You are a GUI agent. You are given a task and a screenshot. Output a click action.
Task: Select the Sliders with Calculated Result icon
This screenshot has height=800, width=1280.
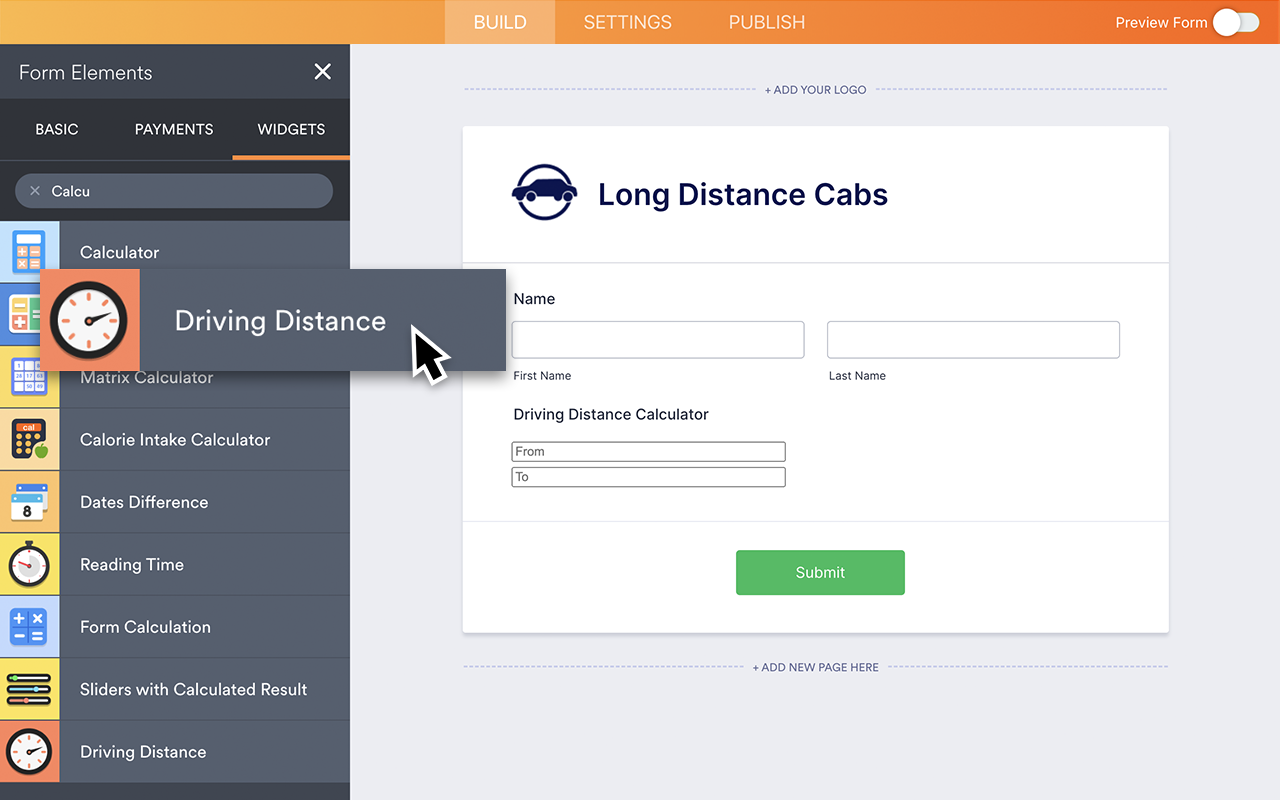[x=29, y=689]
